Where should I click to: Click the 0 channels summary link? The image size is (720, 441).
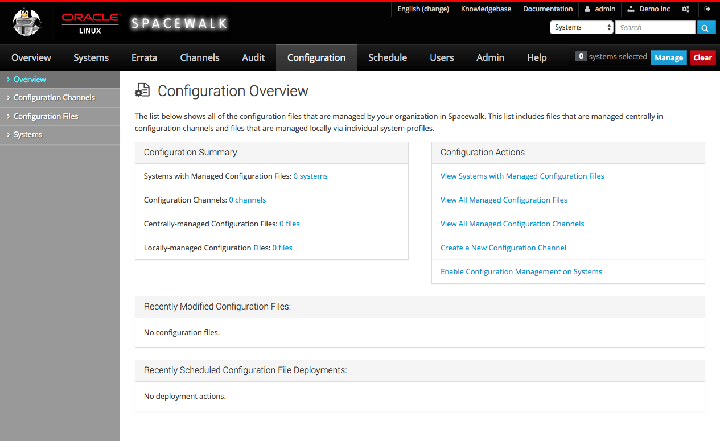pos(248,200)
